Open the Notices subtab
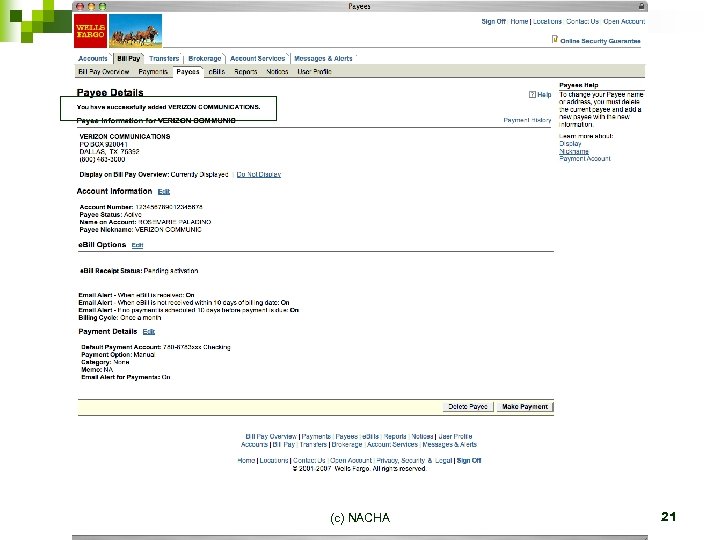This screenshot has width=720, height=540. [x=277, y=72]
